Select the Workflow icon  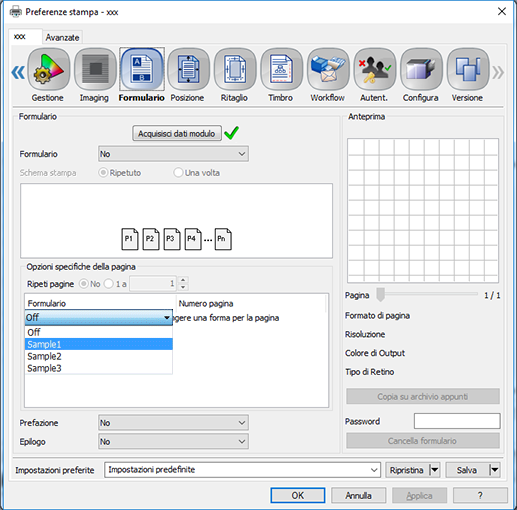click(328, 69)
